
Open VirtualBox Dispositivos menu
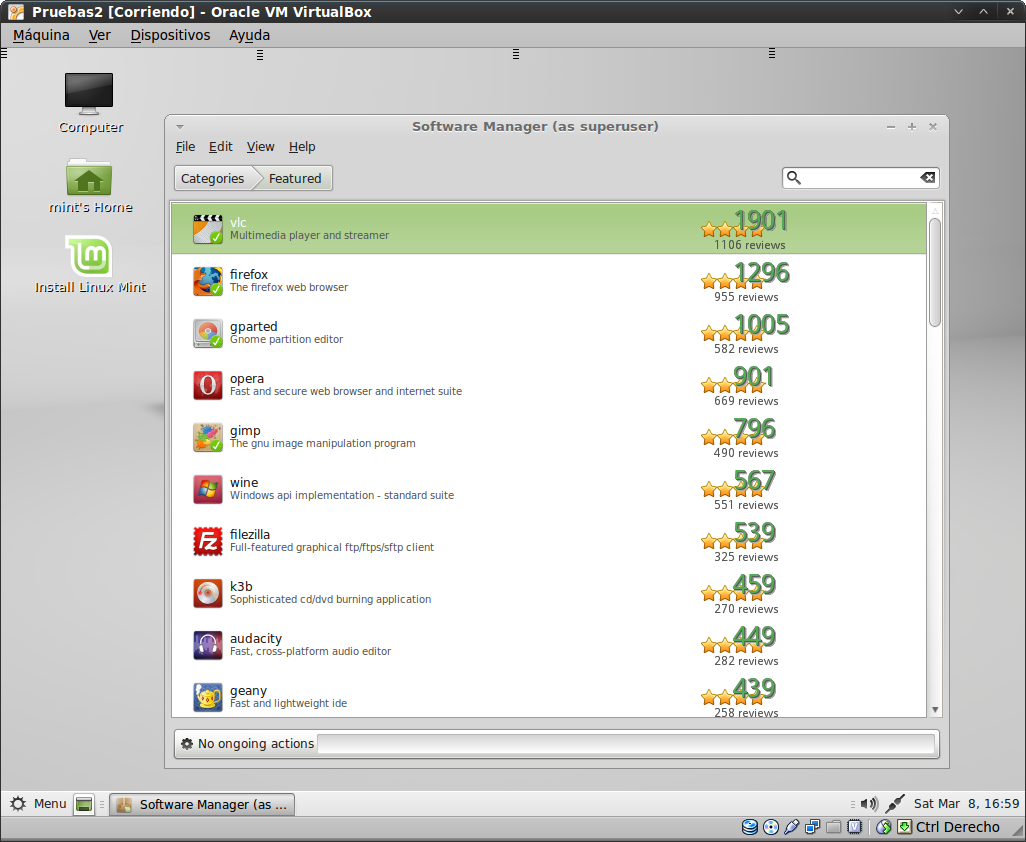[170, 35]
